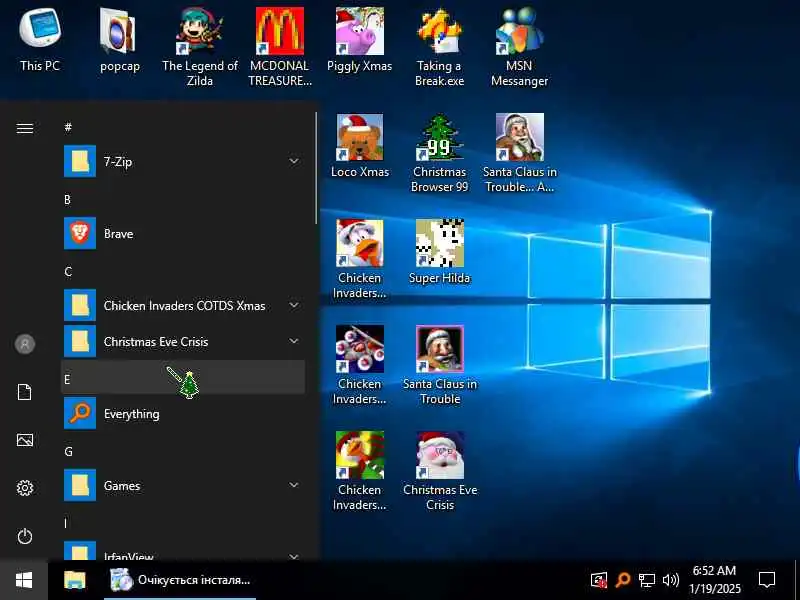Click the 'B' section letter header
800x600 pixels.
[x=67, y=199]
